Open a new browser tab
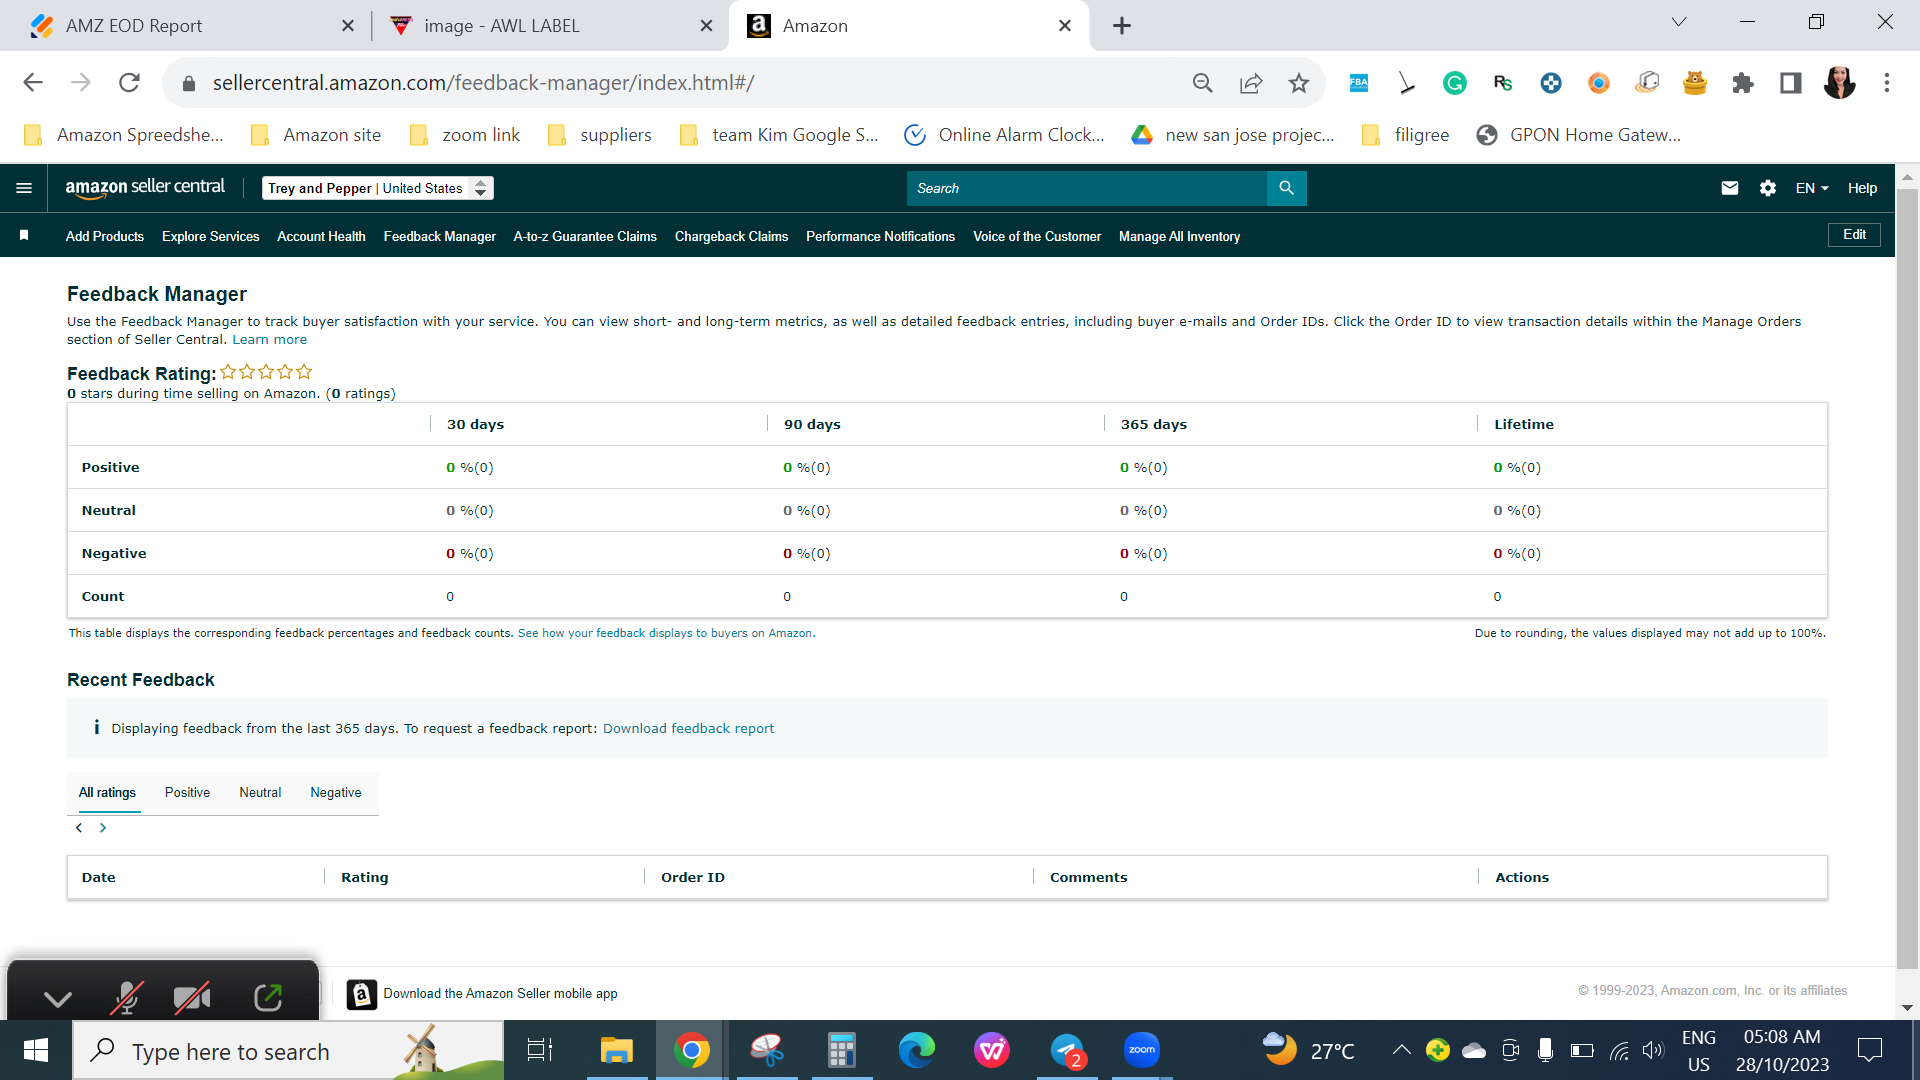Image resolution: width=1920 pixels, height=1080 pixels. pos(1122,26)
